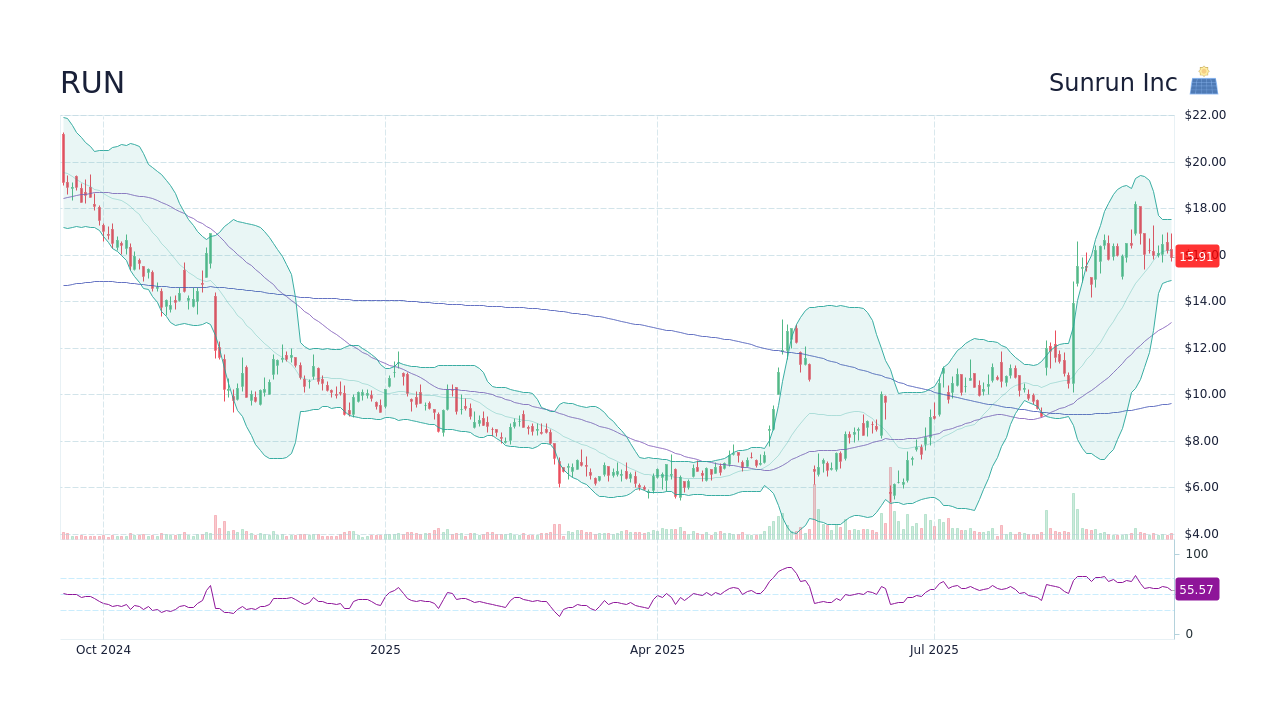This screenshot has width=1280, height=720.
Task: Click the Sunrun solar panel icon
Action: coord(1204,80)
